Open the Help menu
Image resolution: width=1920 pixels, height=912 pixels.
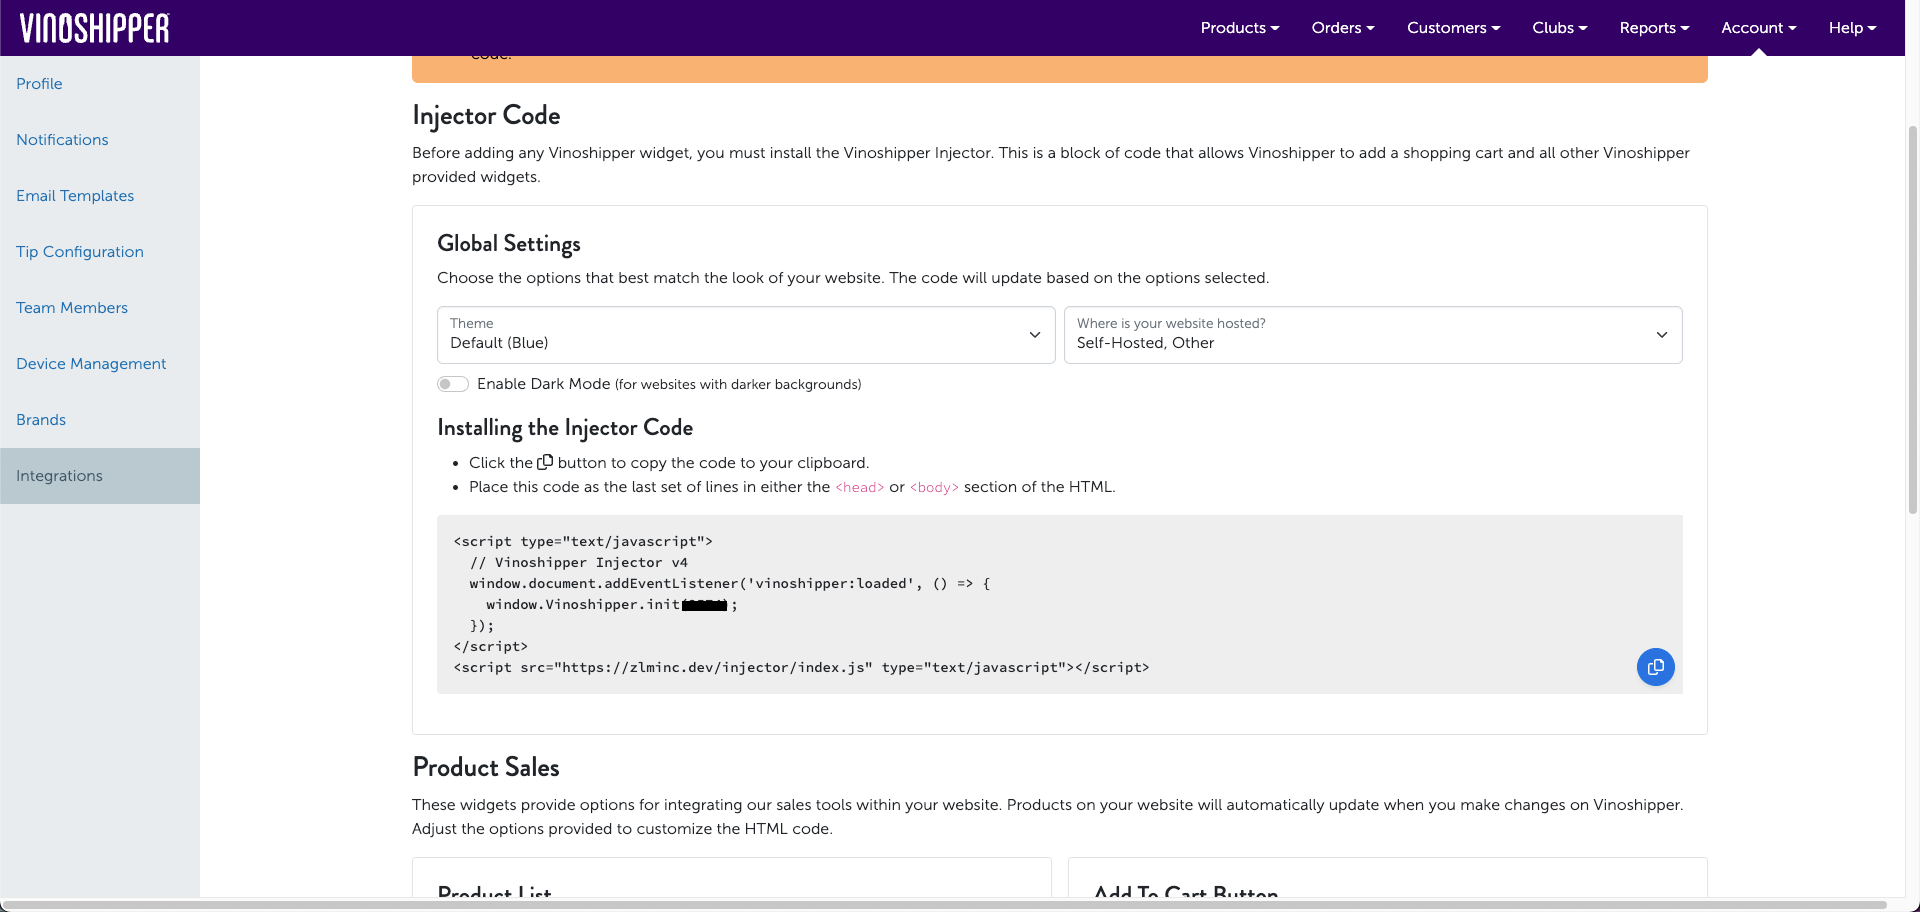1852,28
